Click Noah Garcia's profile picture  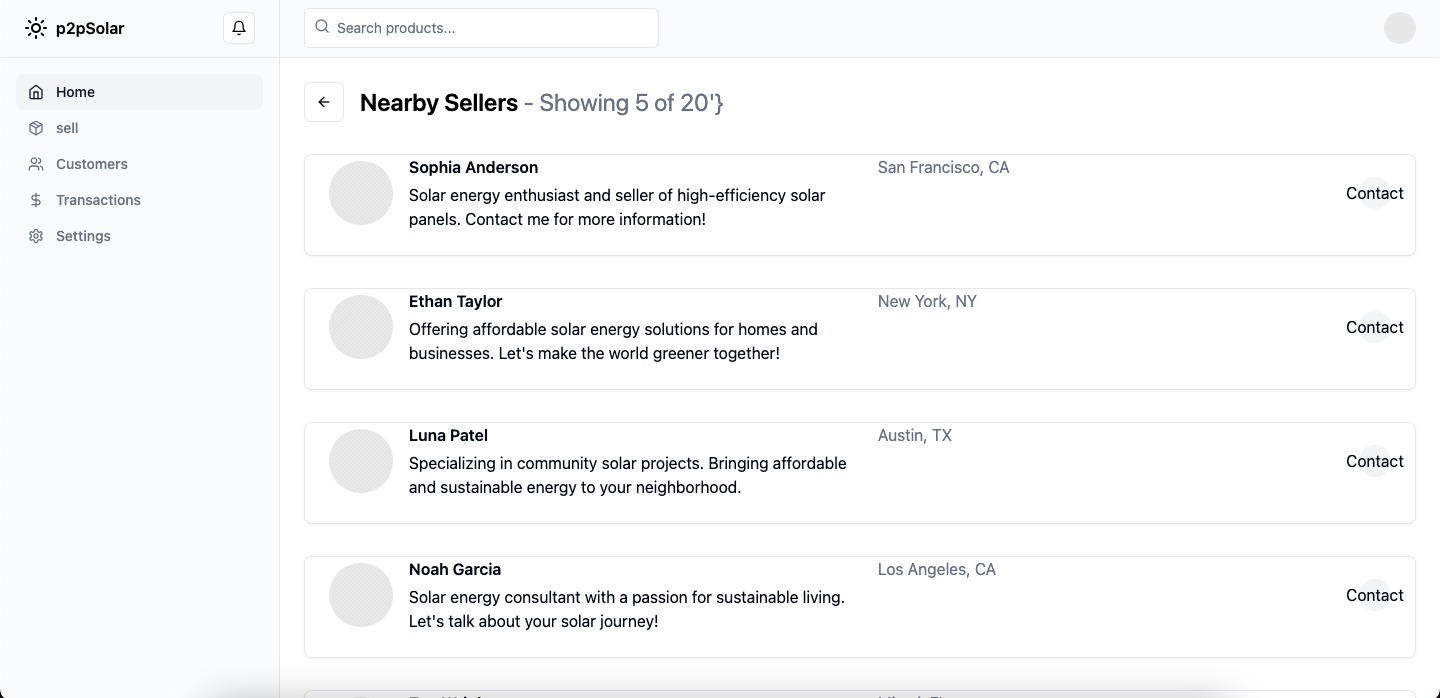(x=361, y=595)
